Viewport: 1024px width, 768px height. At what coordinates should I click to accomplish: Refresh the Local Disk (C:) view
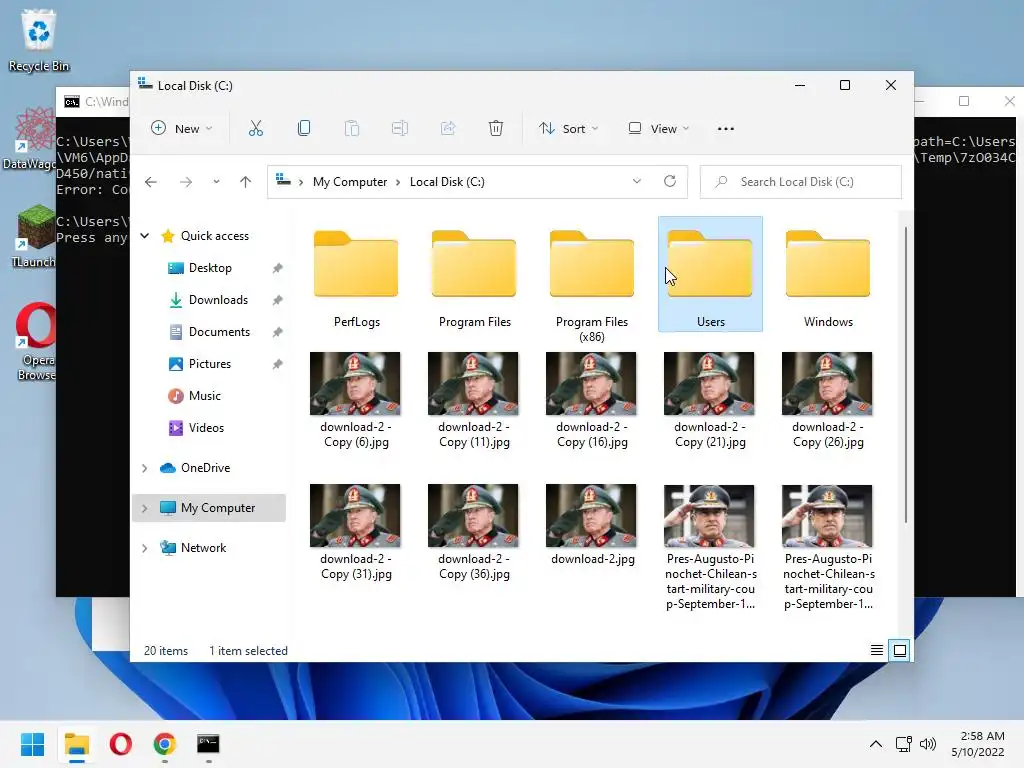[x=670, y=182]
